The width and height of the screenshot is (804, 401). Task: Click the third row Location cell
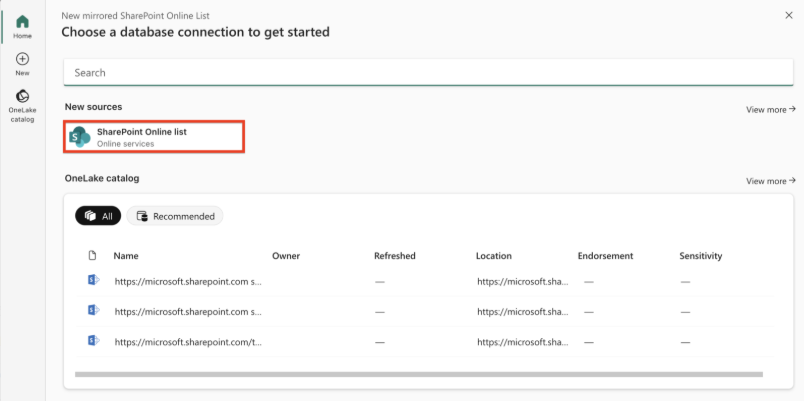[523, 342]
